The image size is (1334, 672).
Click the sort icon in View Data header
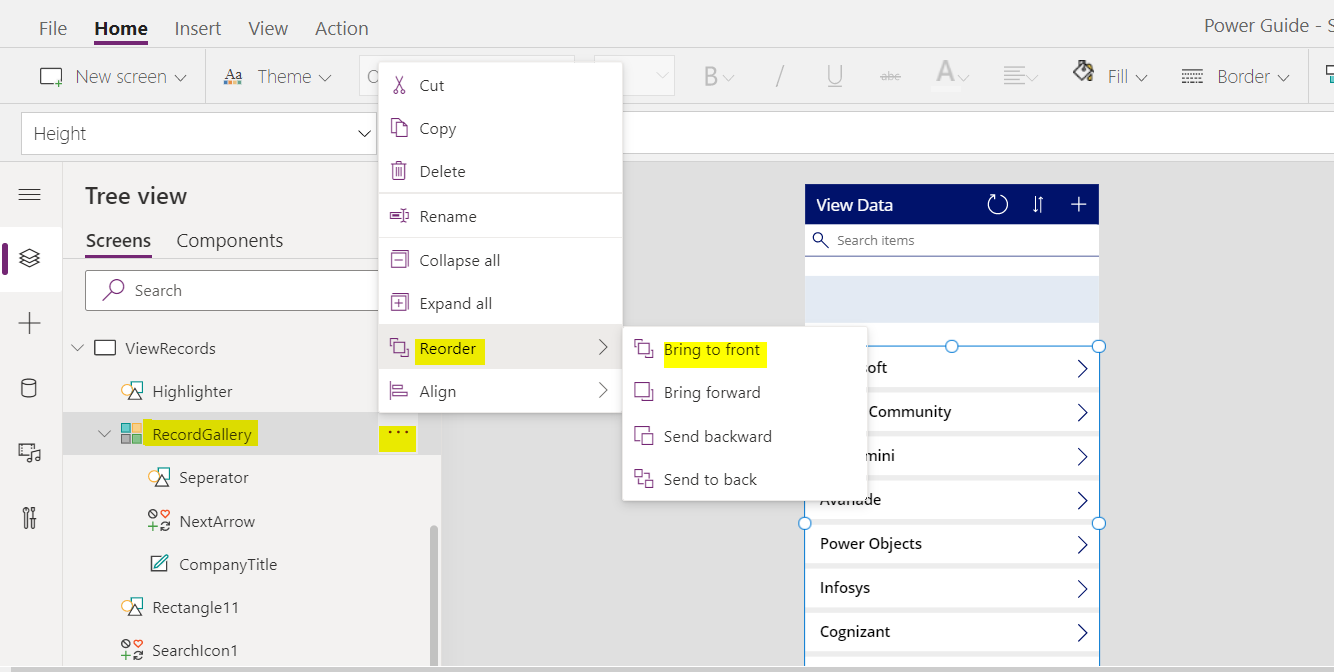coord(1037,204)
